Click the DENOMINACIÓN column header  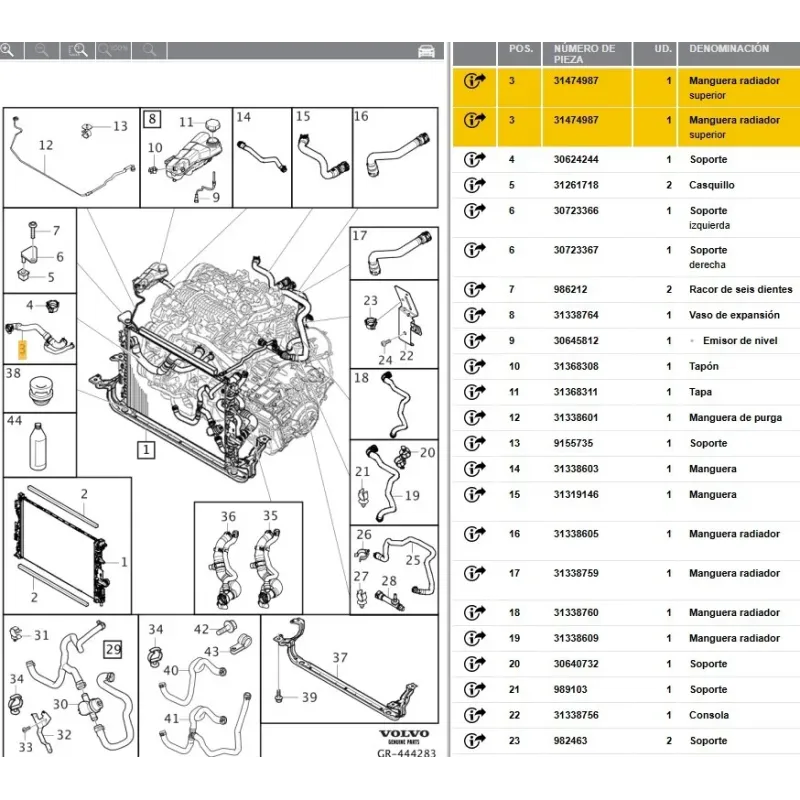(x=729, y=48)
